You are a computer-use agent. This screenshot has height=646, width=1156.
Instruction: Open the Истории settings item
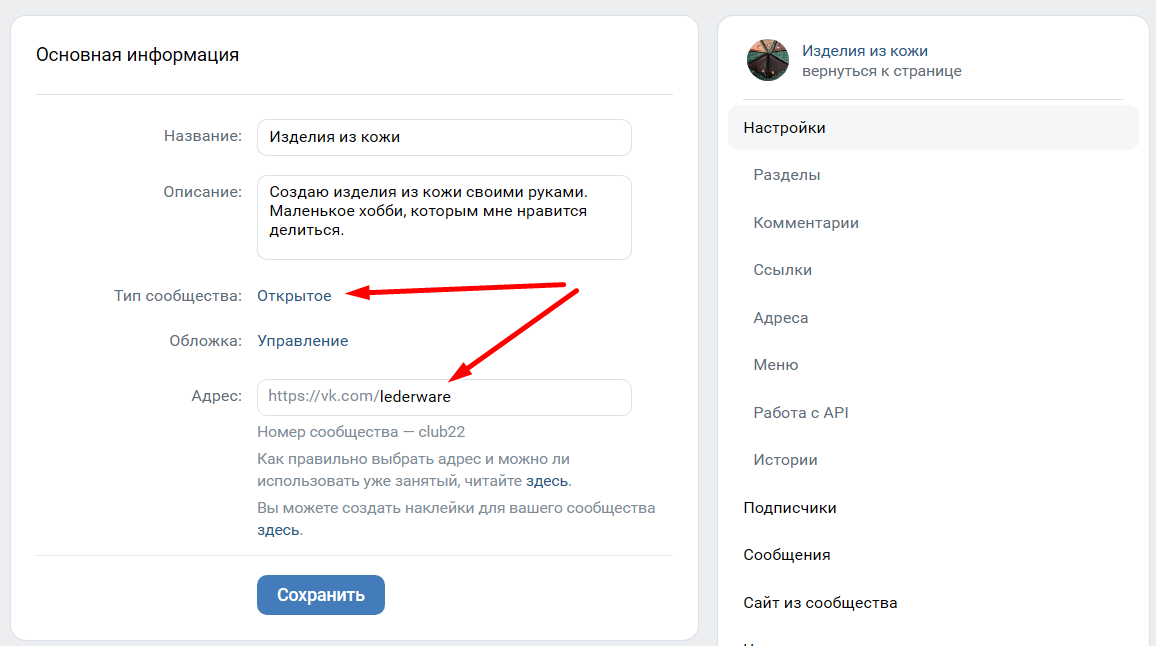pos(785,460)
